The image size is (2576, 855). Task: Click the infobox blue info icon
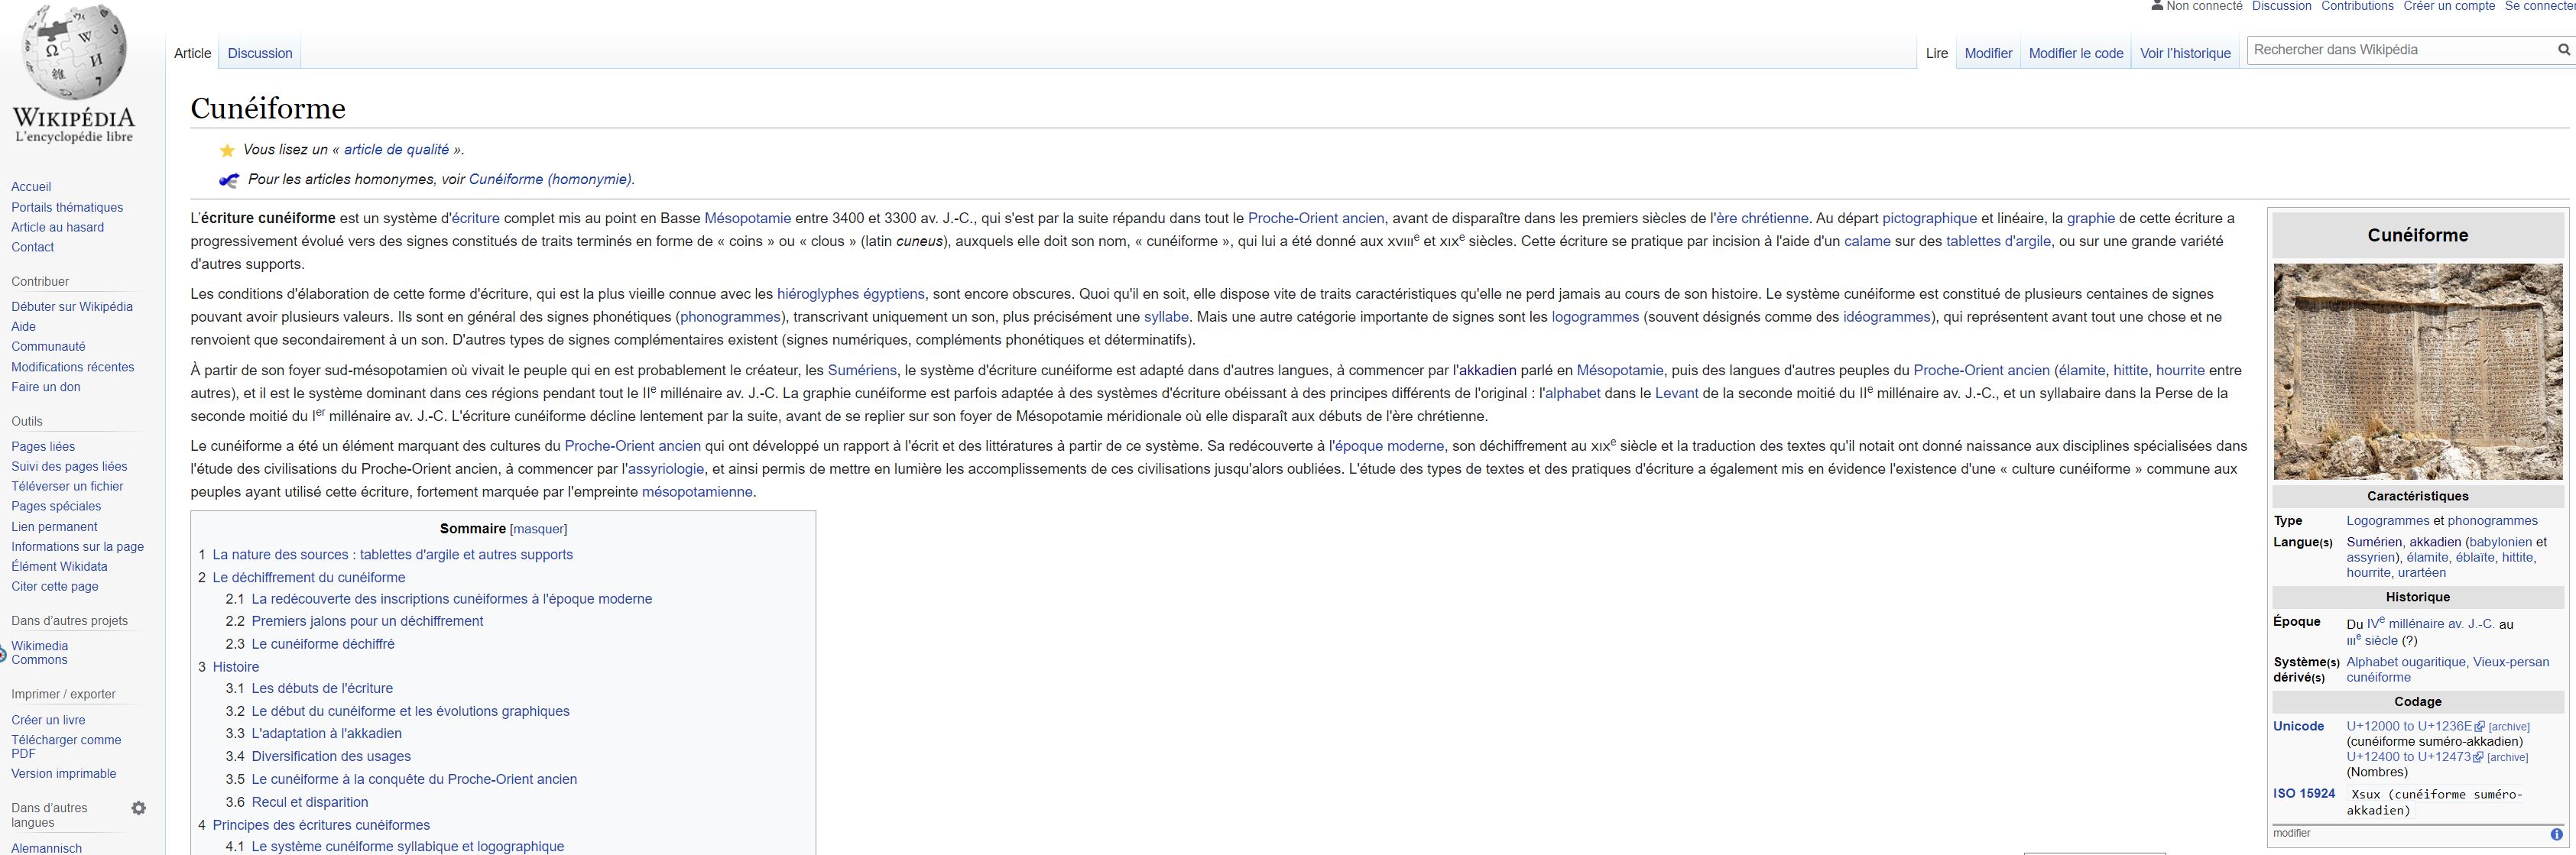tap(2556, 834)
